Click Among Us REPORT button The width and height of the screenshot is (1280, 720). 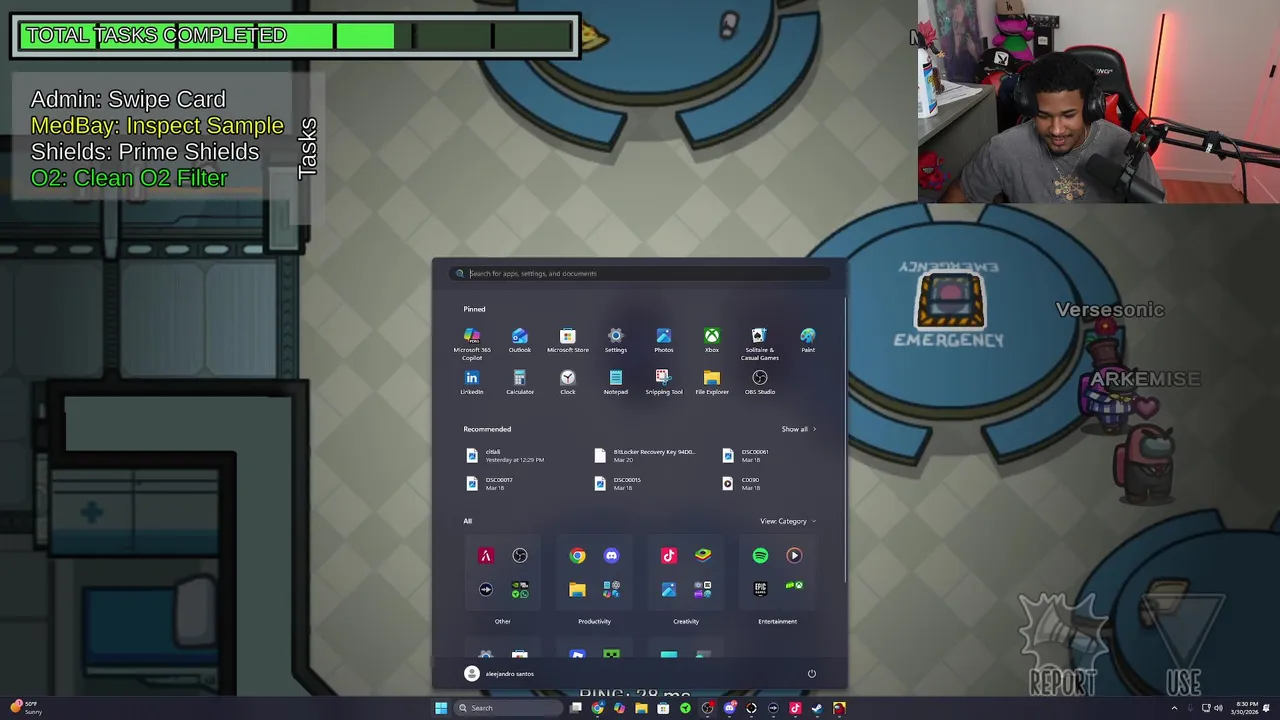pyautogui.click(x=1062, y=645)
